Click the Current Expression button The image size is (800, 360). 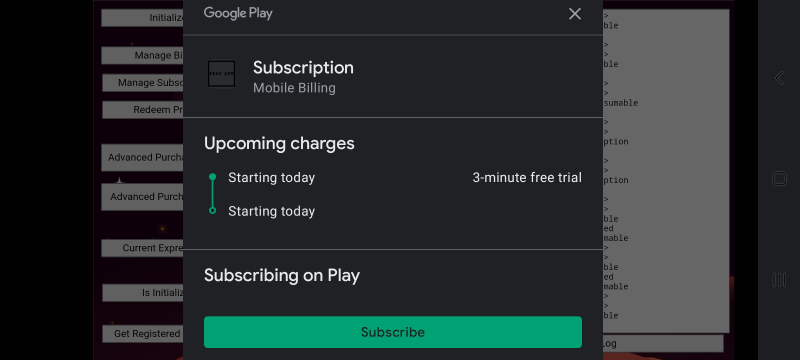click(142, 248)
